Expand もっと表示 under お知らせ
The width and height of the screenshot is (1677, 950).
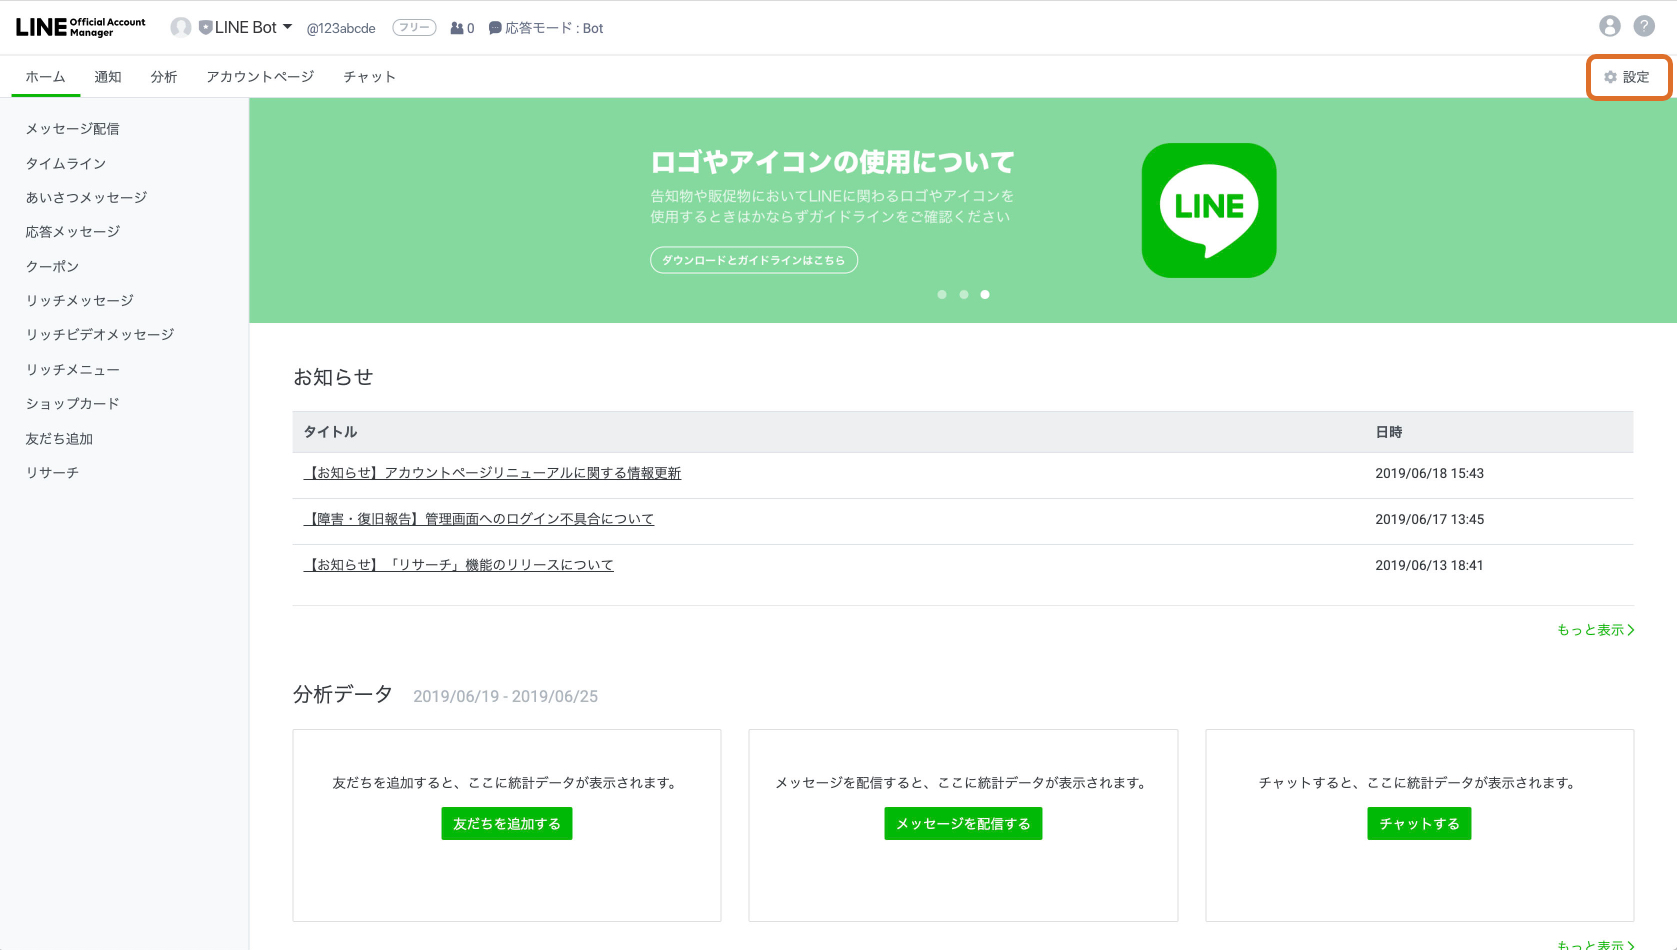(x=1595, y=630)
